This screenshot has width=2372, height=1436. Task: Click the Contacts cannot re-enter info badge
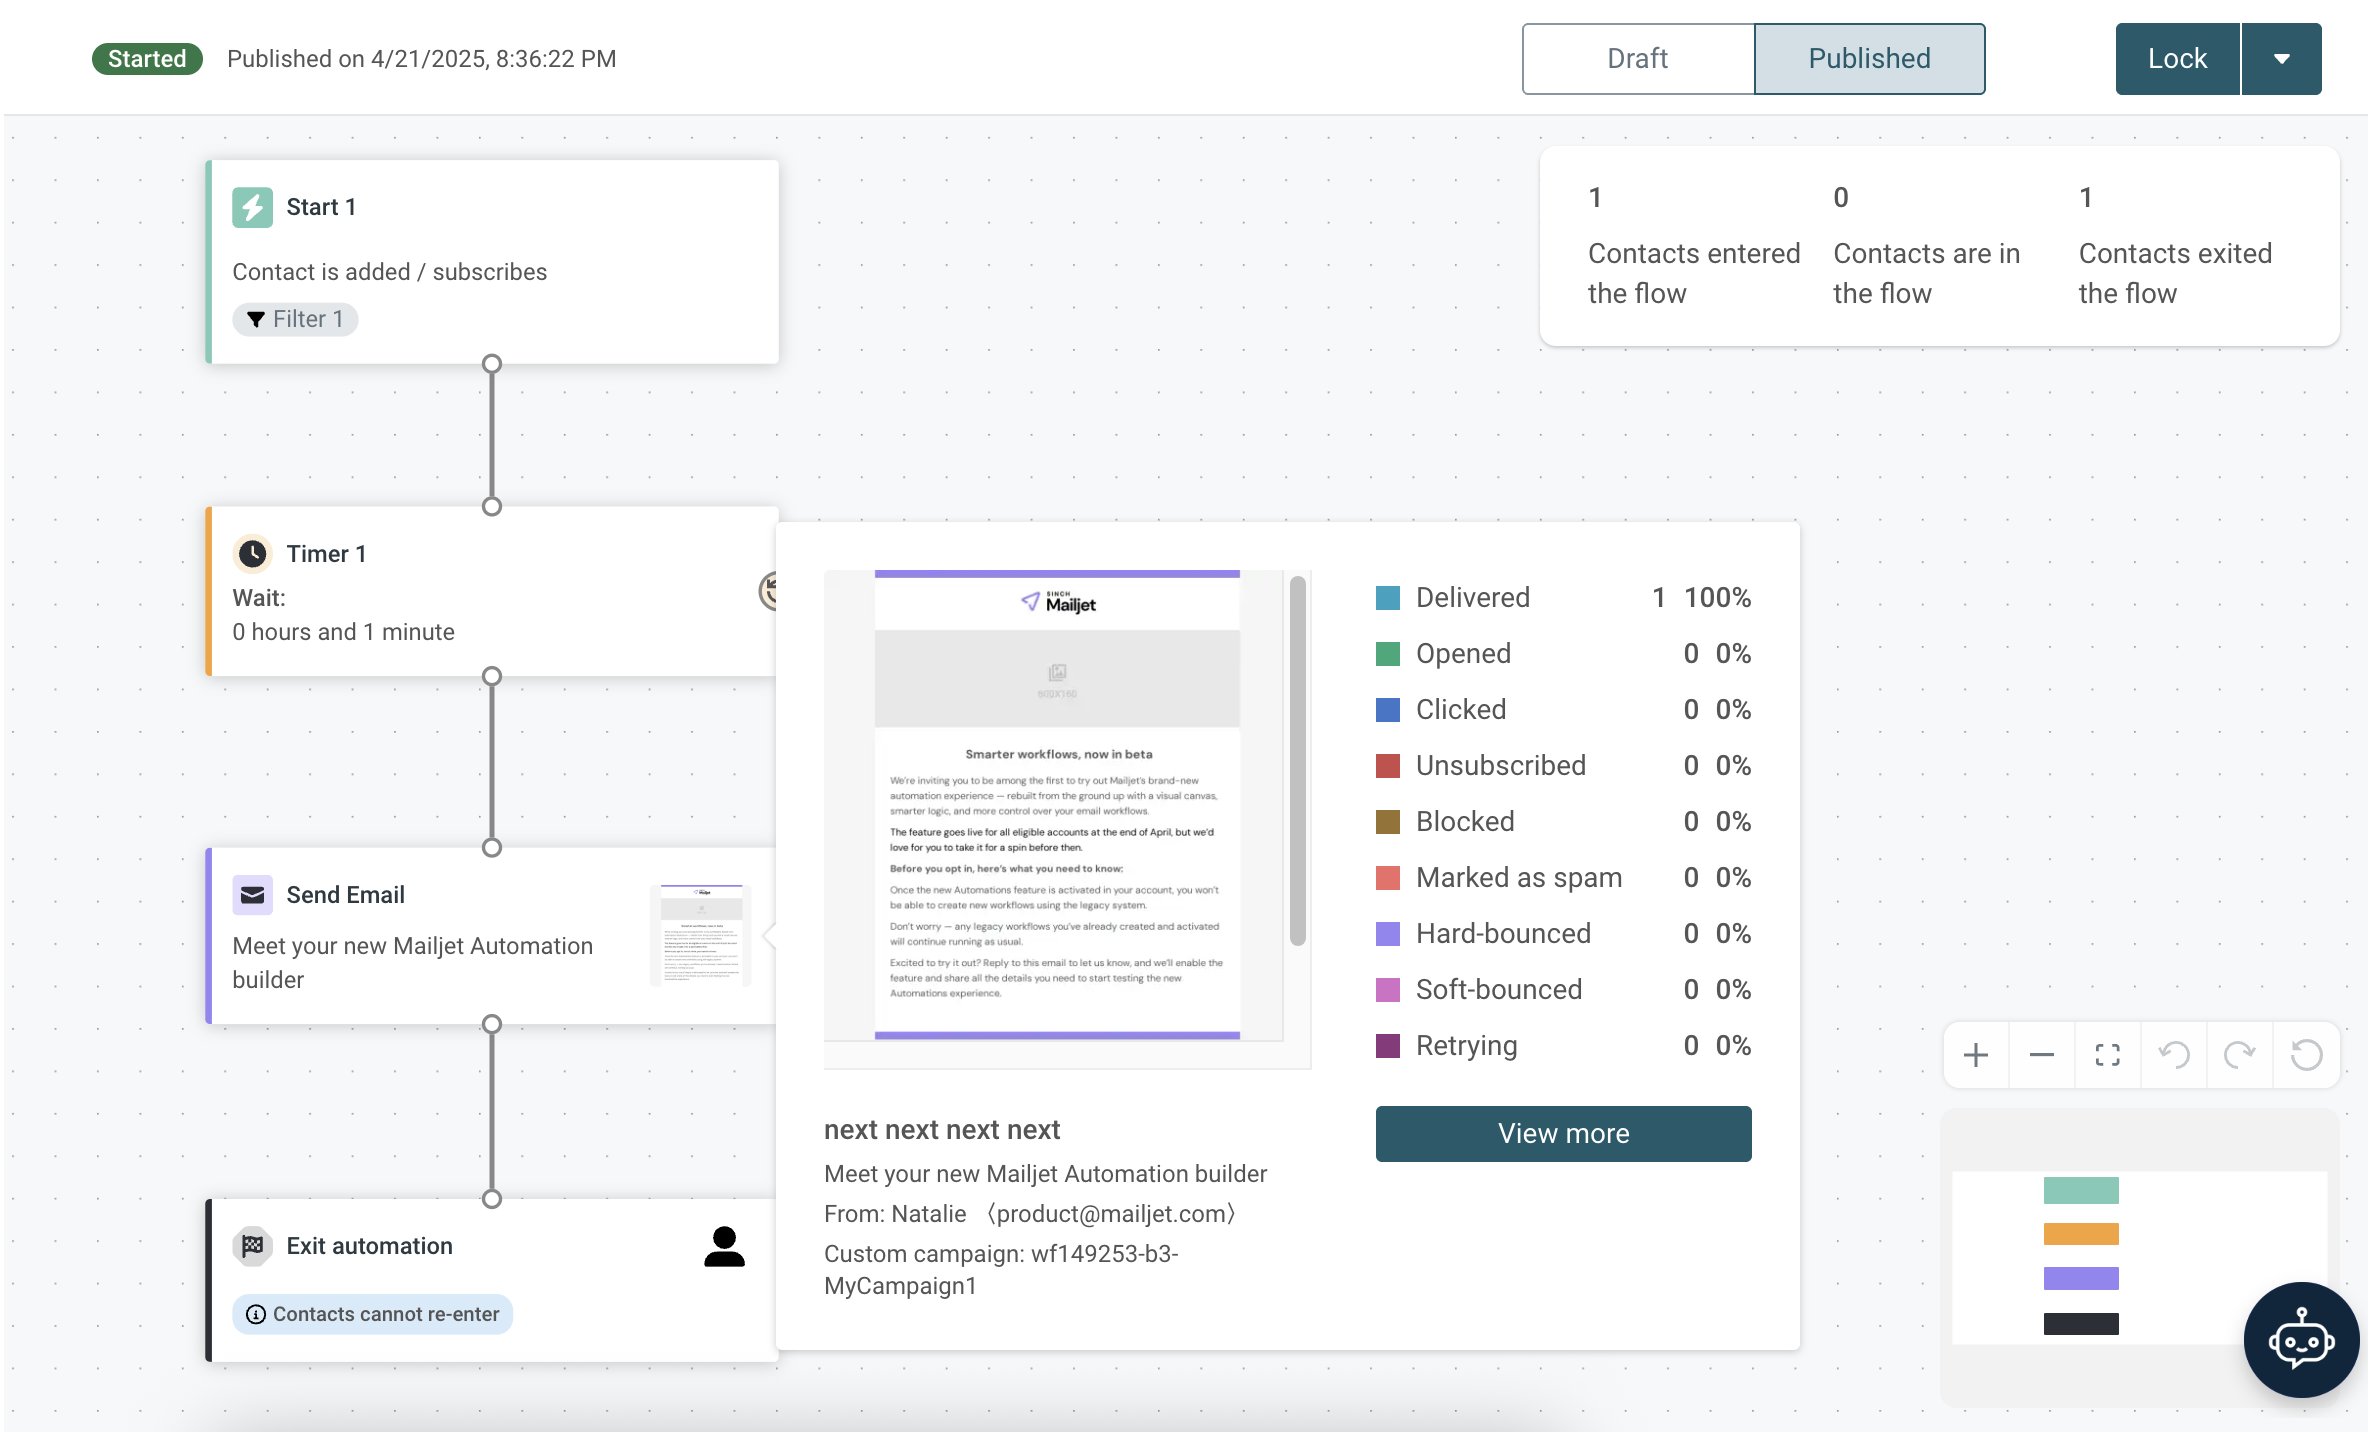372,1314
